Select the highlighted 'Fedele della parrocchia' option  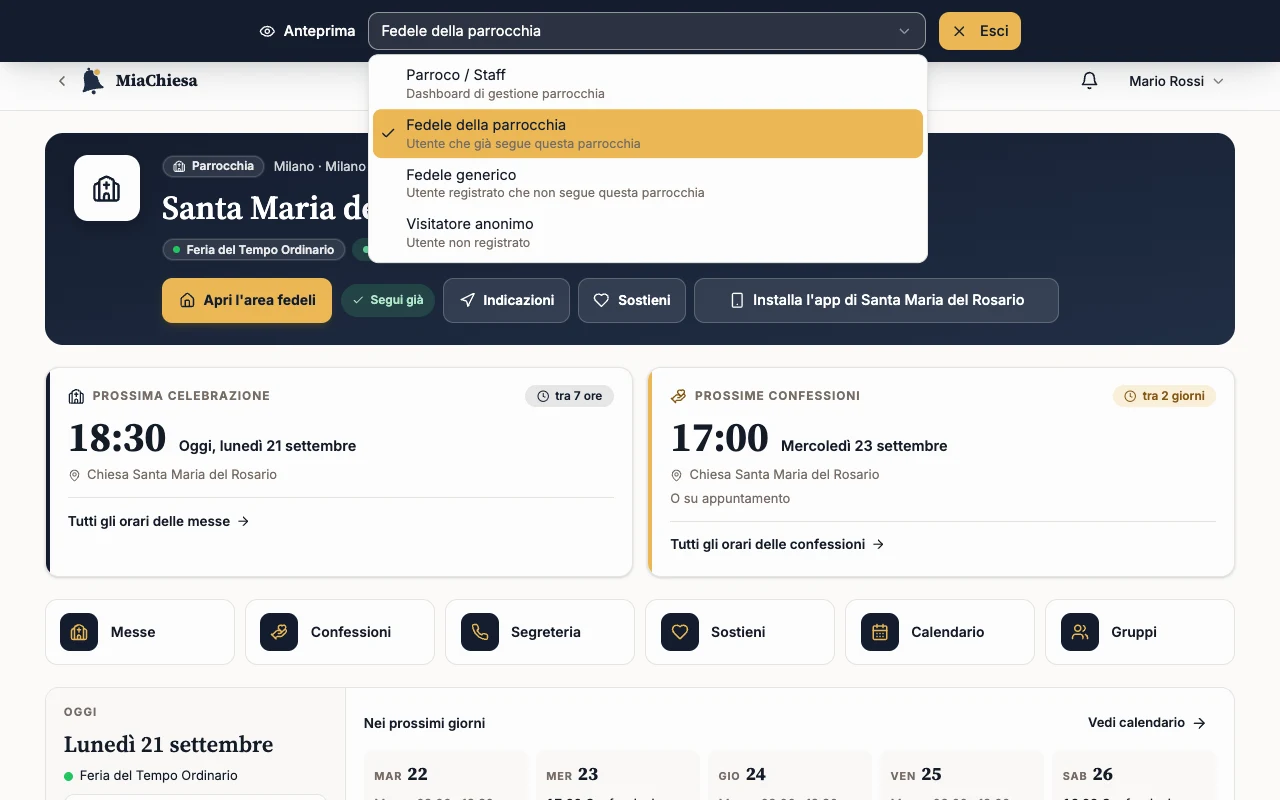[648, 134]
